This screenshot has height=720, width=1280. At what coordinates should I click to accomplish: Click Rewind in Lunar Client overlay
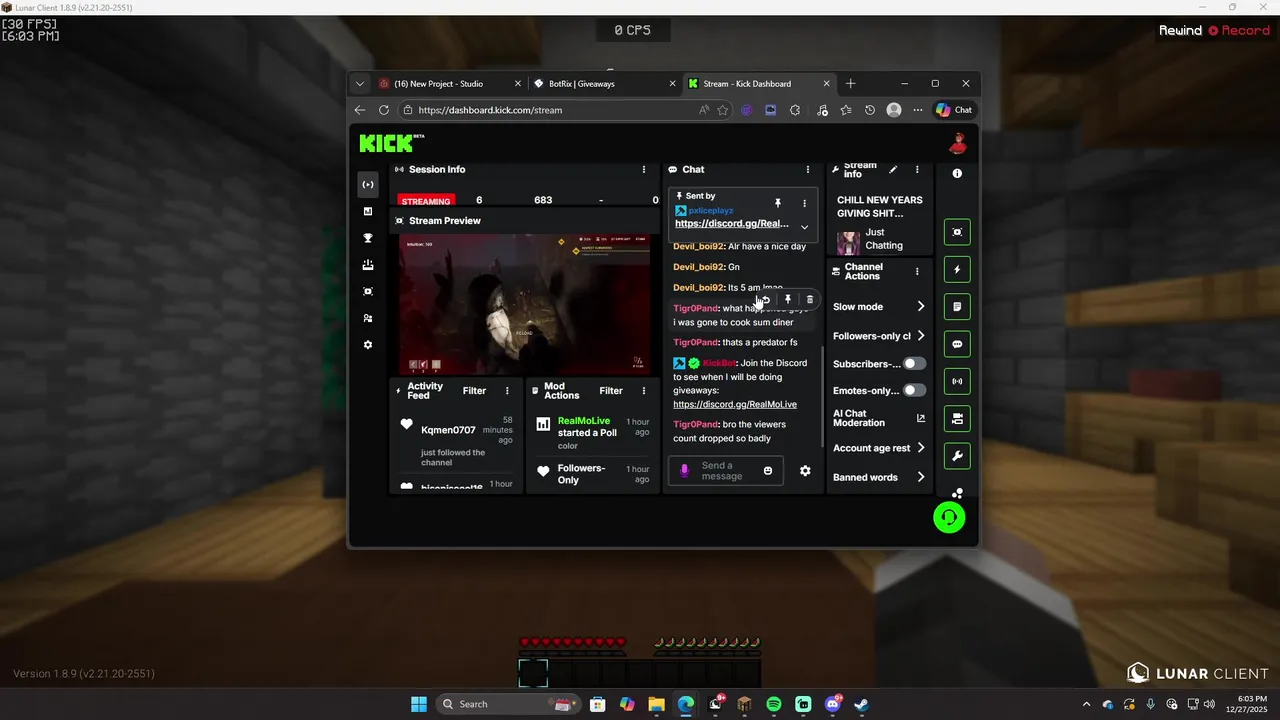[x=1180, y=30]
